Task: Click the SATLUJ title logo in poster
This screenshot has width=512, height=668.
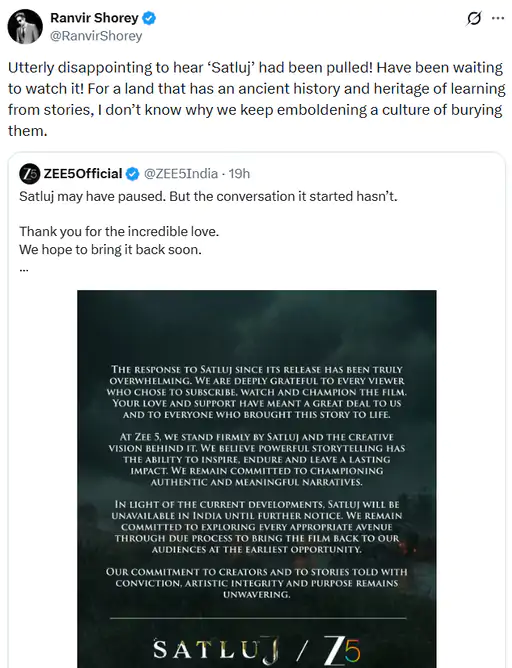Action: click(x=216, y=651)
